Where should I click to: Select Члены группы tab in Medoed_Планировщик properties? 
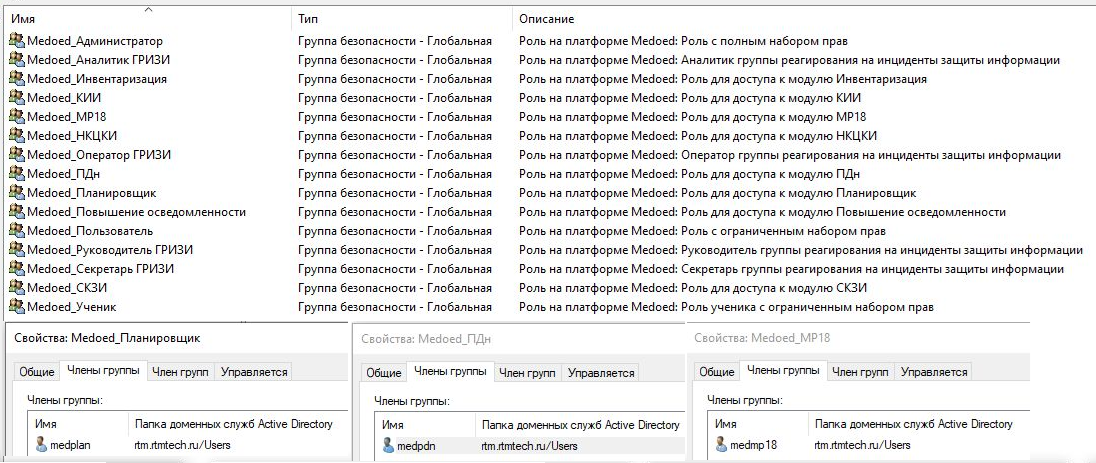point(103,371)
